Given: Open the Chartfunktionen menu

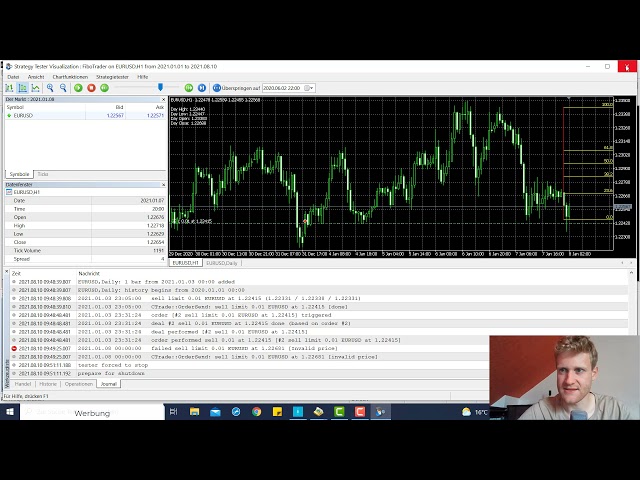Looking at the screenshot, I should pyautogui.click(x=70, y=77).
